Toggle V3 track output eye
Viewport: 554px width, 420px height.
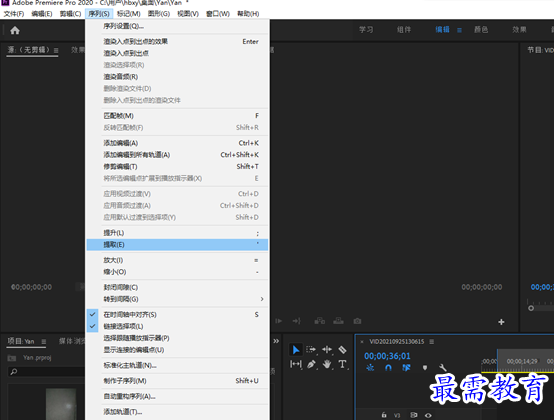point(428,415)
